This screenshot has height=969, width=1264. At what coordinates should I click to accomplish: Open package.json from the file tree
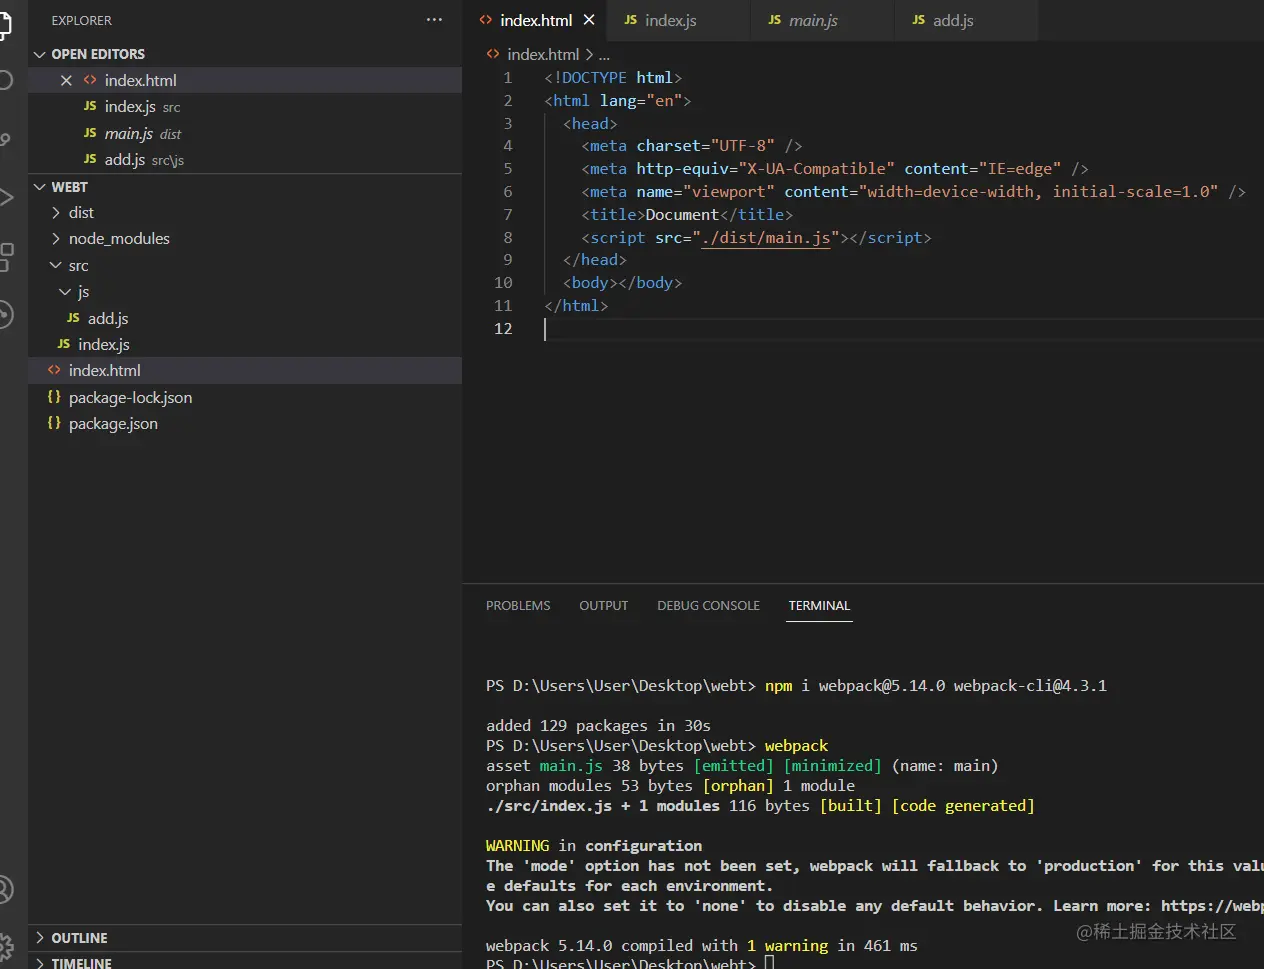pos(113,424)
